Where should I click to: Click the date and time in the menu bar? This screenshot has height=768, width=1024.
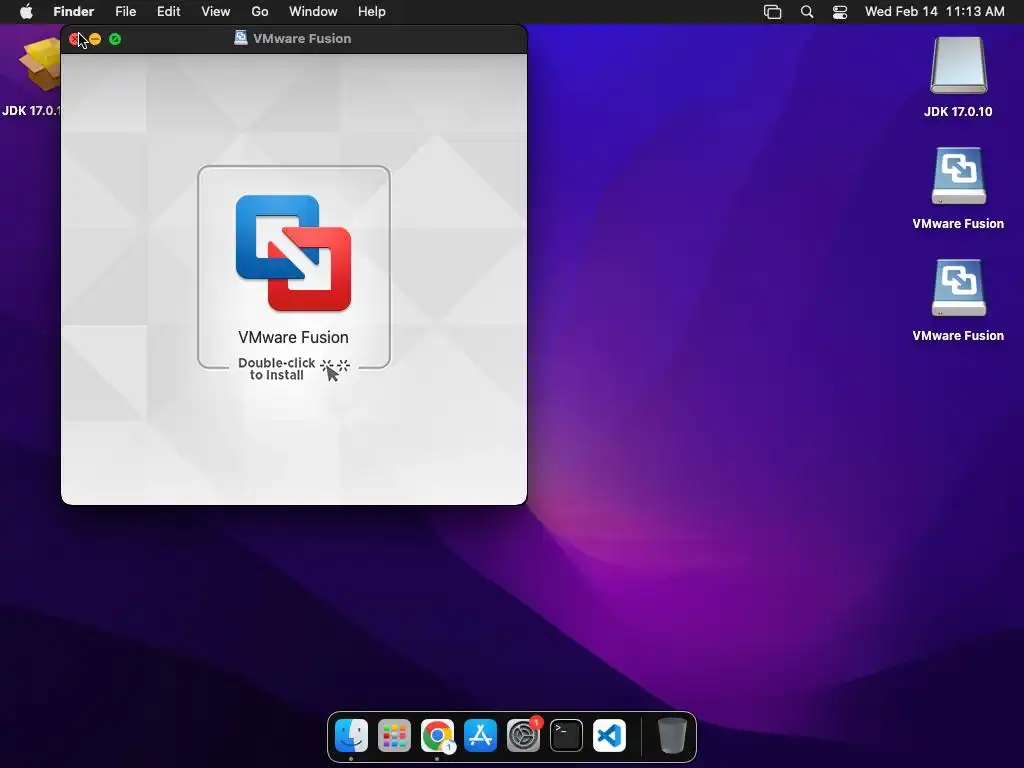(935, 12)
